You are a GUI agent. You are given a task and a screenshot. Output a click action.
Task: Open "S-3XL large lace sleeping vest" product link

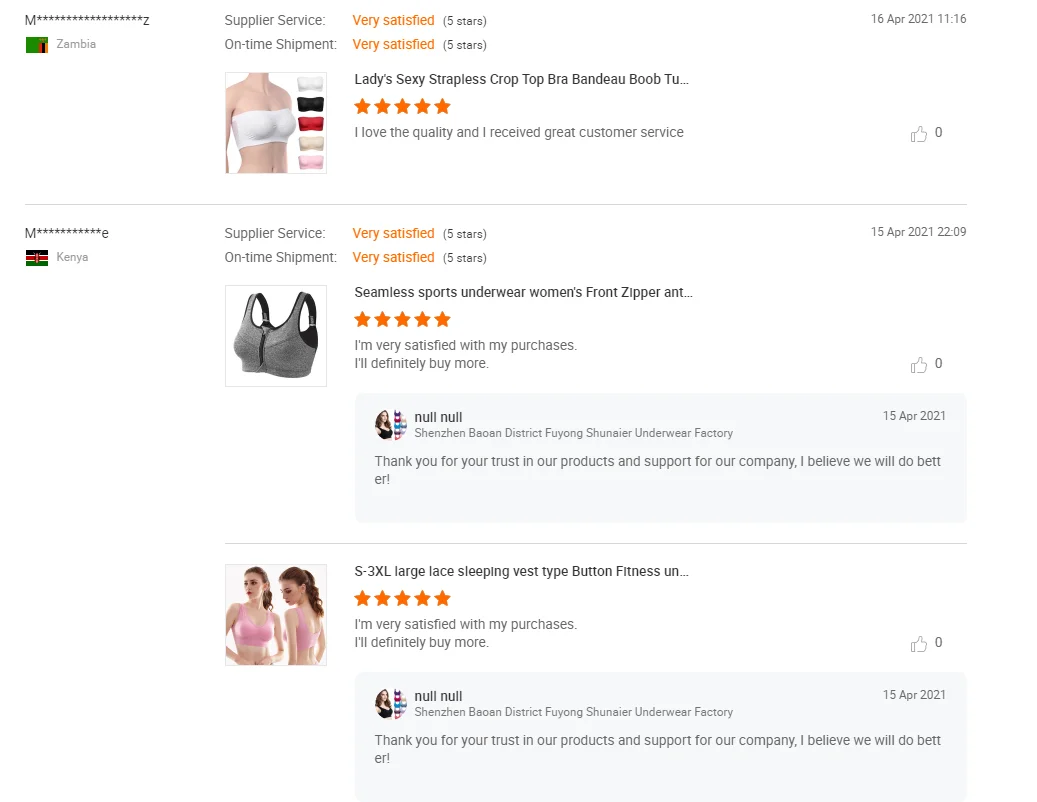coord(521,572)
